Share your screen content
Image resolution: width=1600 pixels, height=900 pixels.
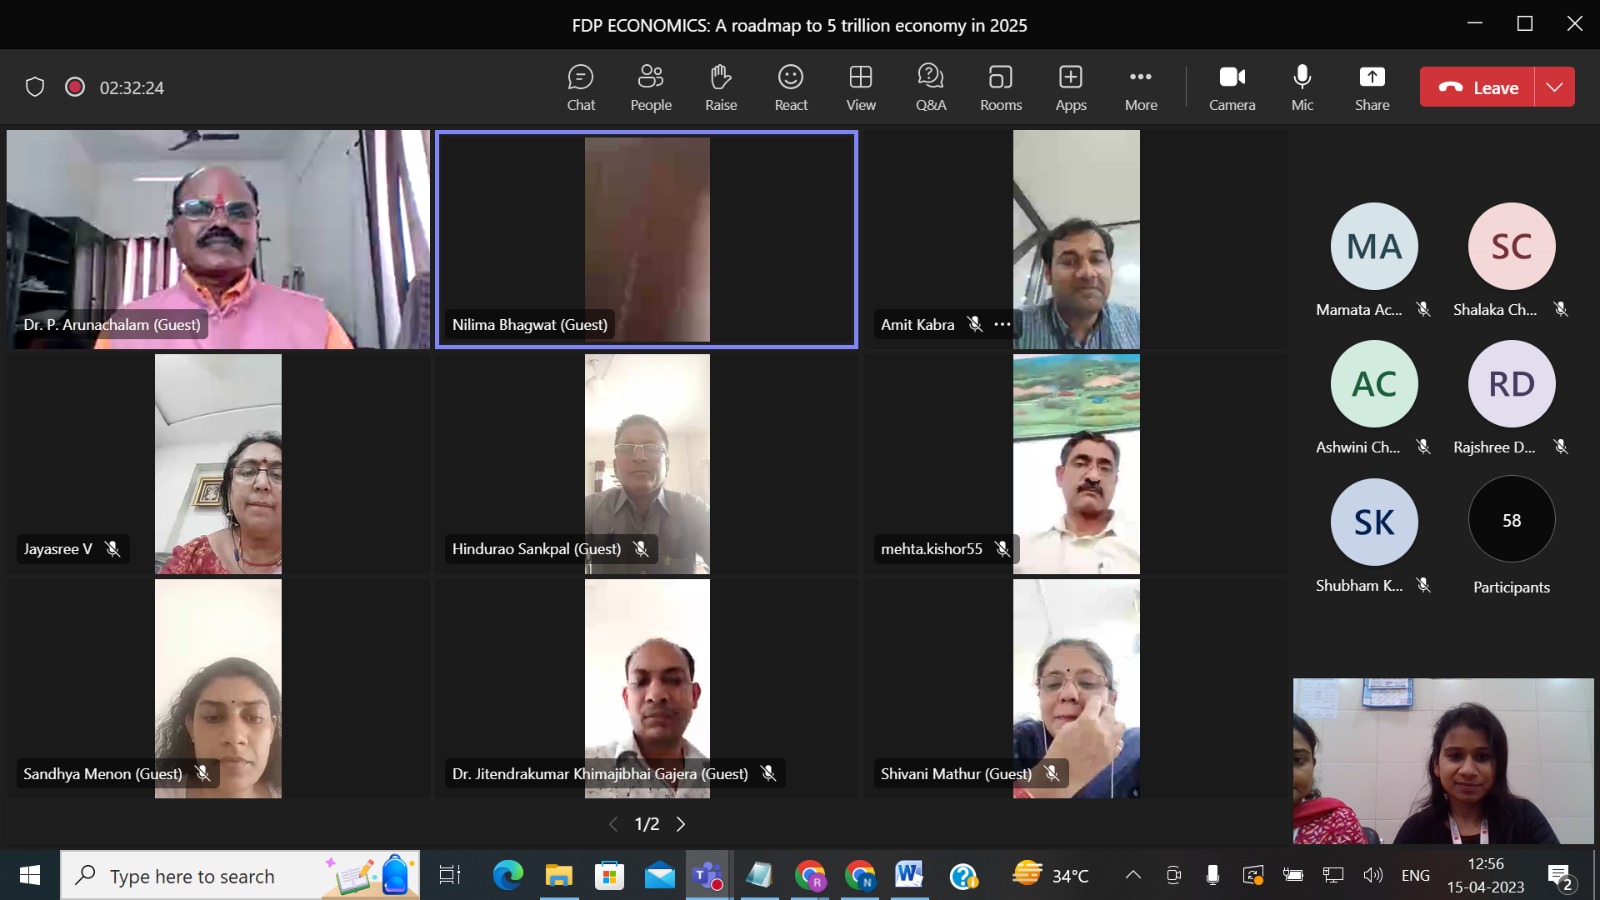pyautogui.click(x=1372, y=88)
